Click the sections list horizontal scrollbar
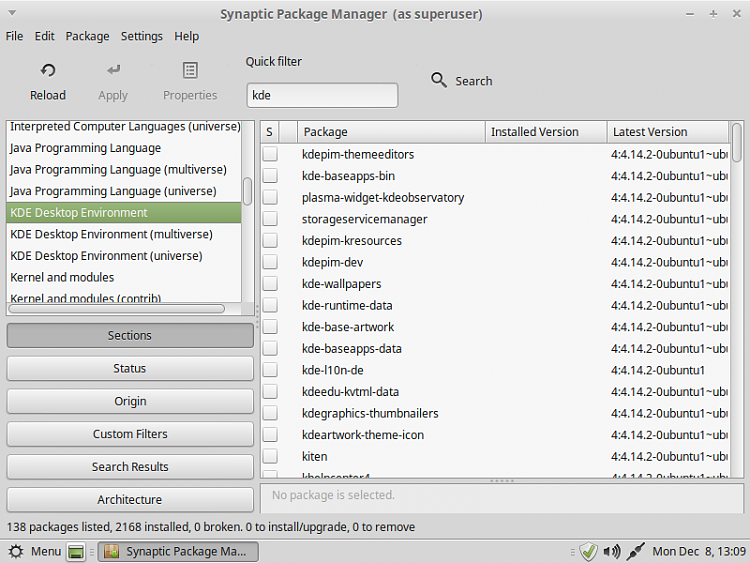The width and height of the screenshot is (750, 563). [117, 309]
